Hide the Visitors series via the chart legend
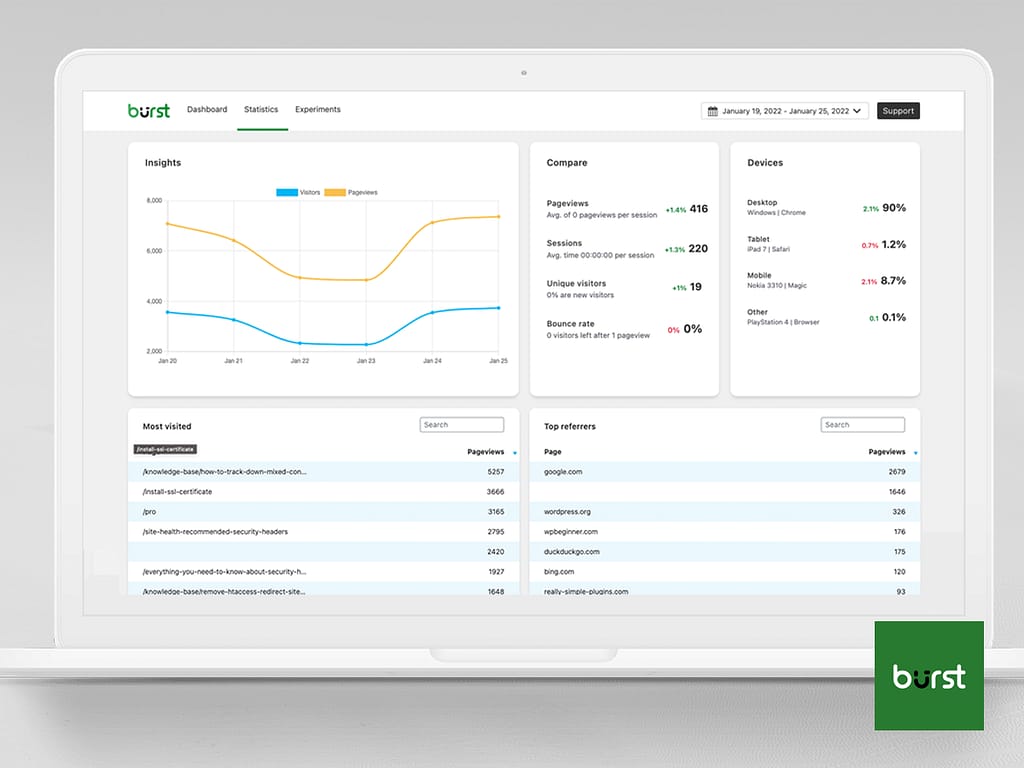 [x=300, y=192]
